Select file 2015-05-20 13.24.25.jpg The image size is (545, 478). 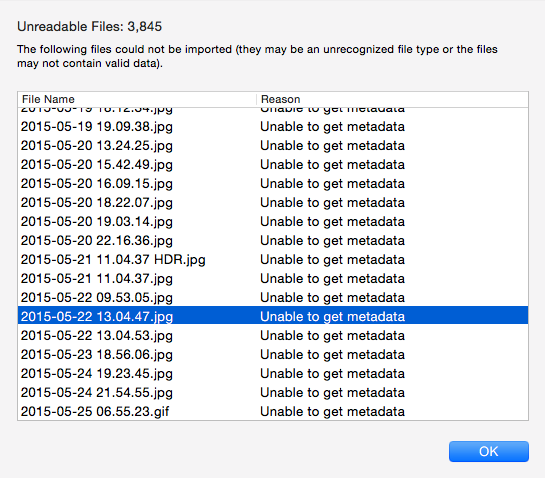(x=273, y=146)
